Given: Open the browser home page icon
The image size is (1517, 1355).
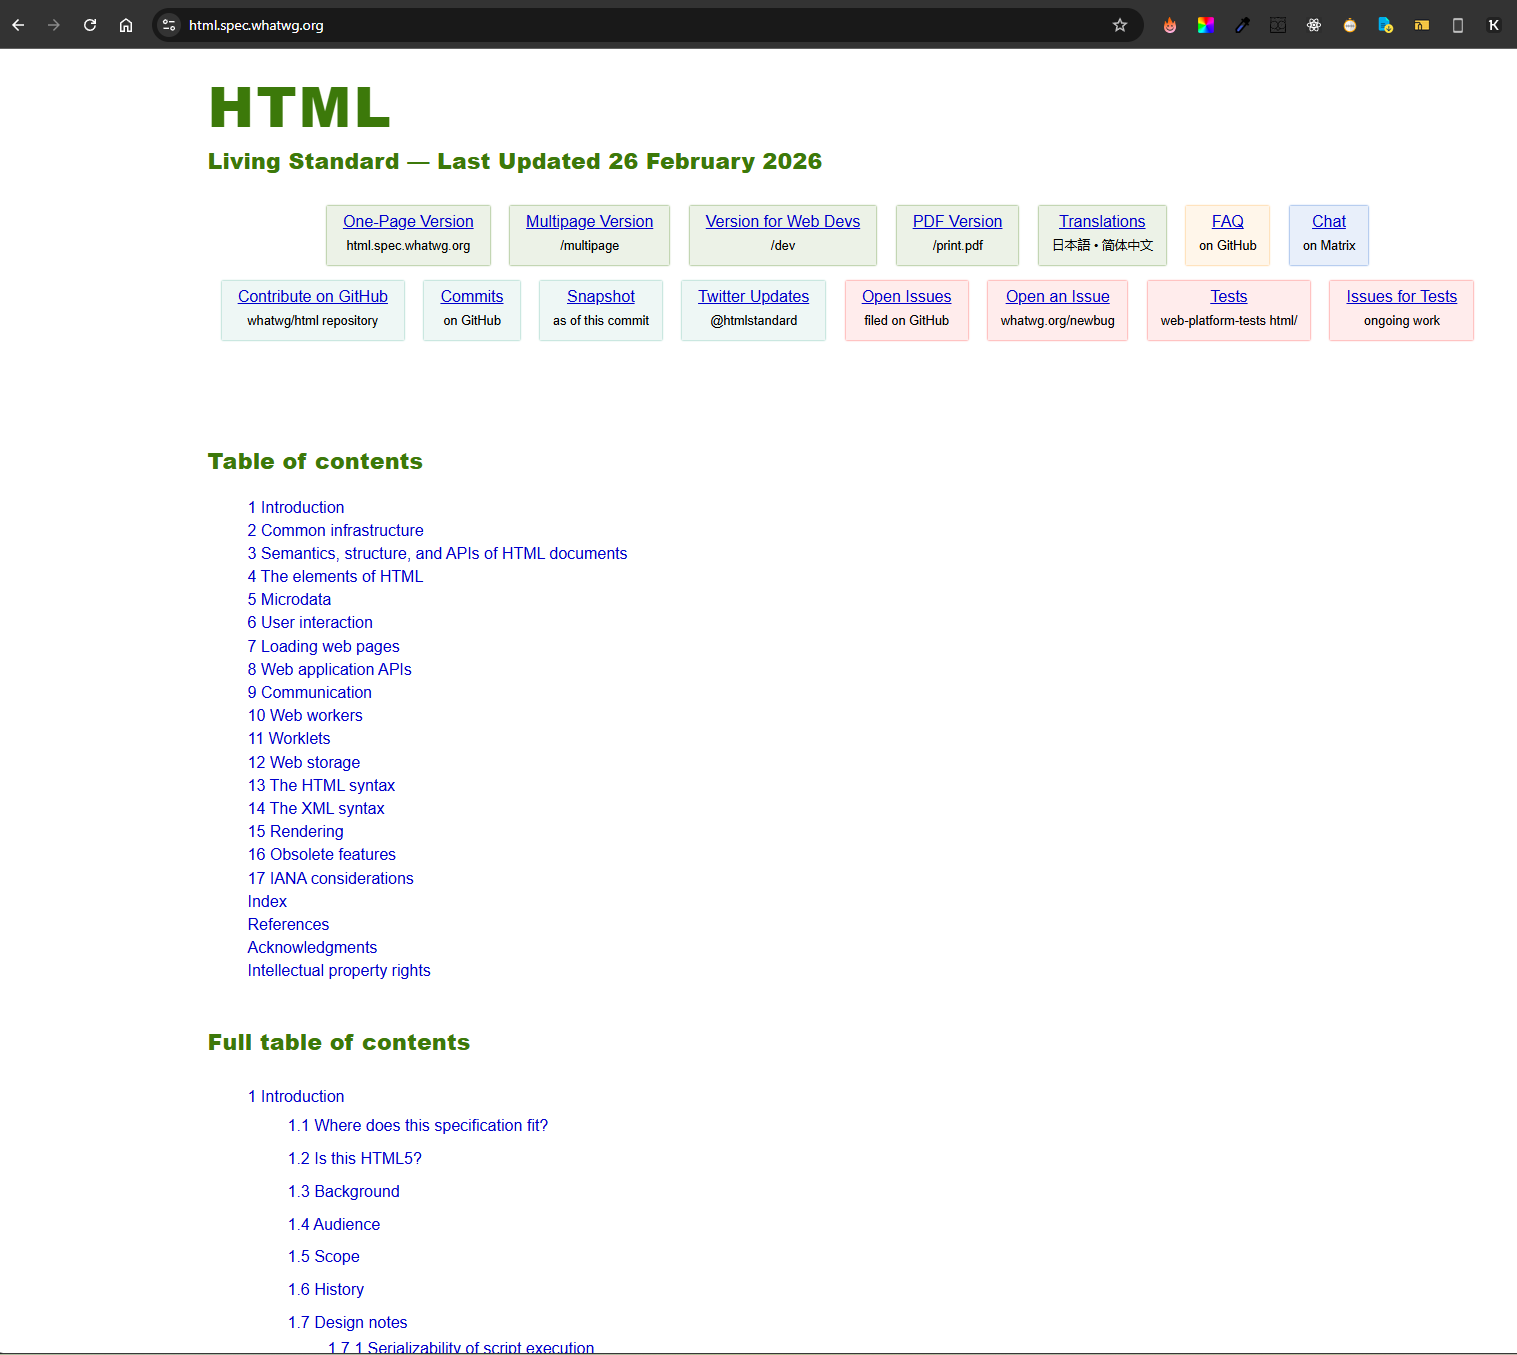Looking at the screenshot, I should point(126,25).
